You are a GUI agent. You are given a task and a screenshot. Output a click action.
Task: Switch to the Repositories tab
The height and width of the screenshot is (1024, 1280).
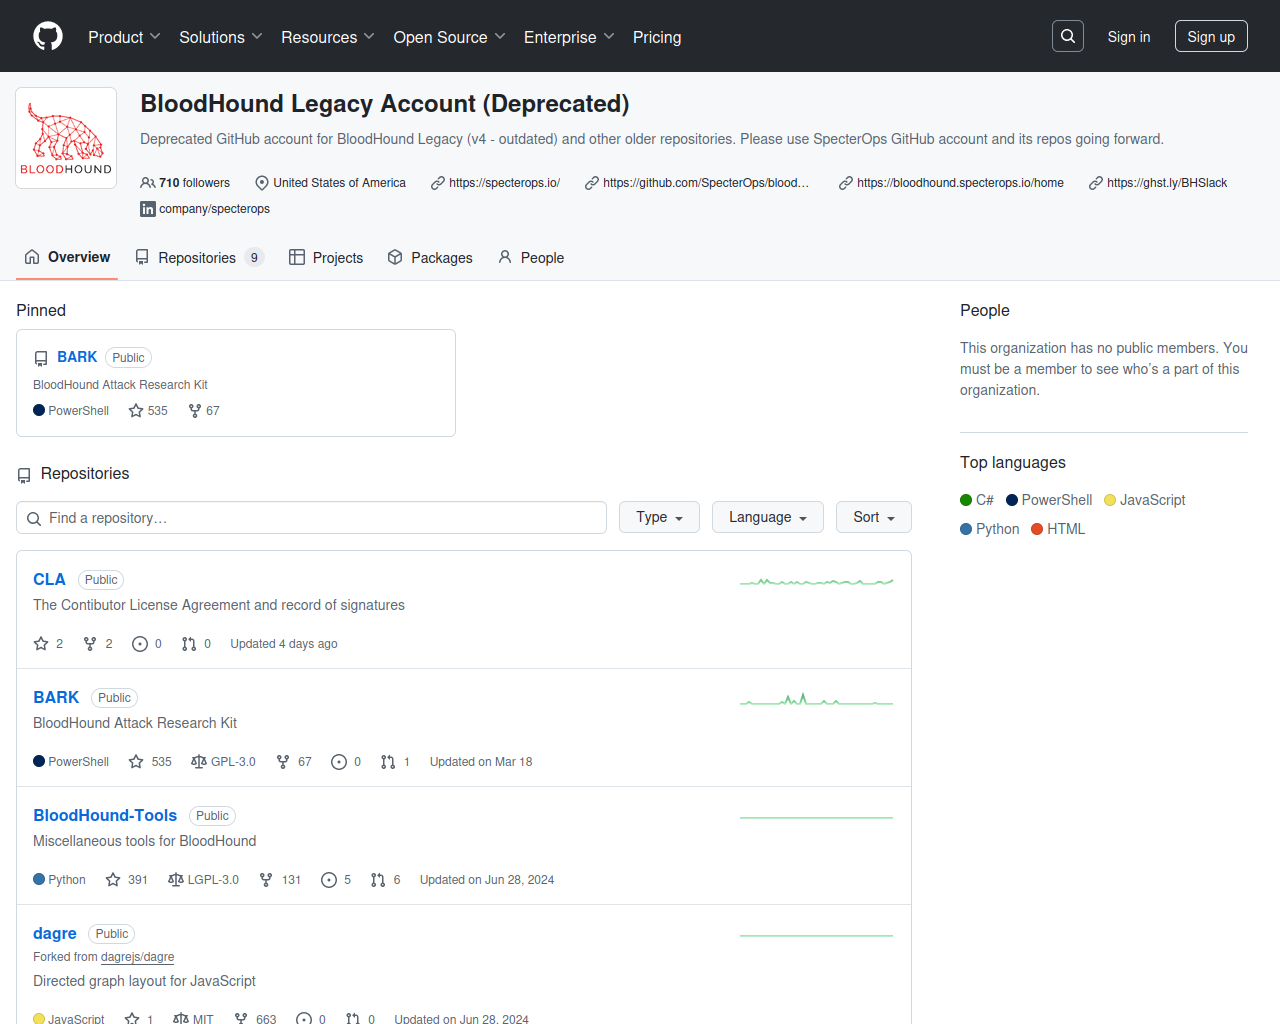(x=199, y=257)
